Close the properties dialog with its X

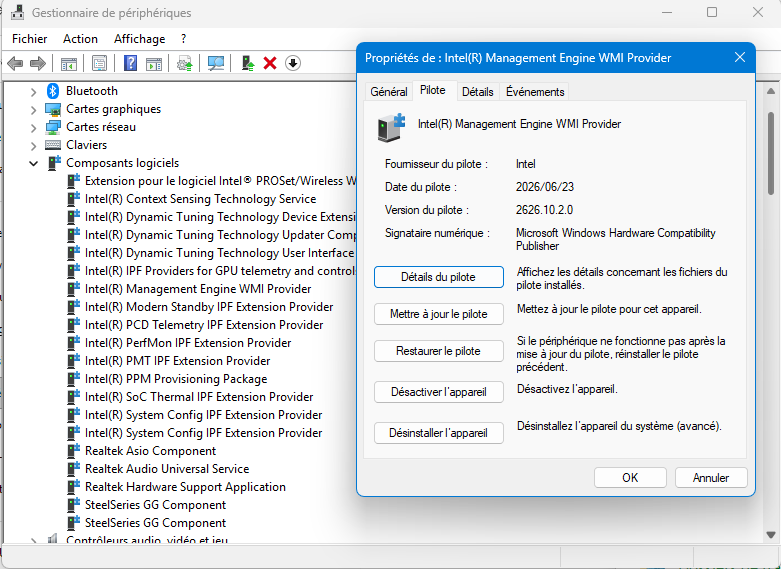(740, 57)
